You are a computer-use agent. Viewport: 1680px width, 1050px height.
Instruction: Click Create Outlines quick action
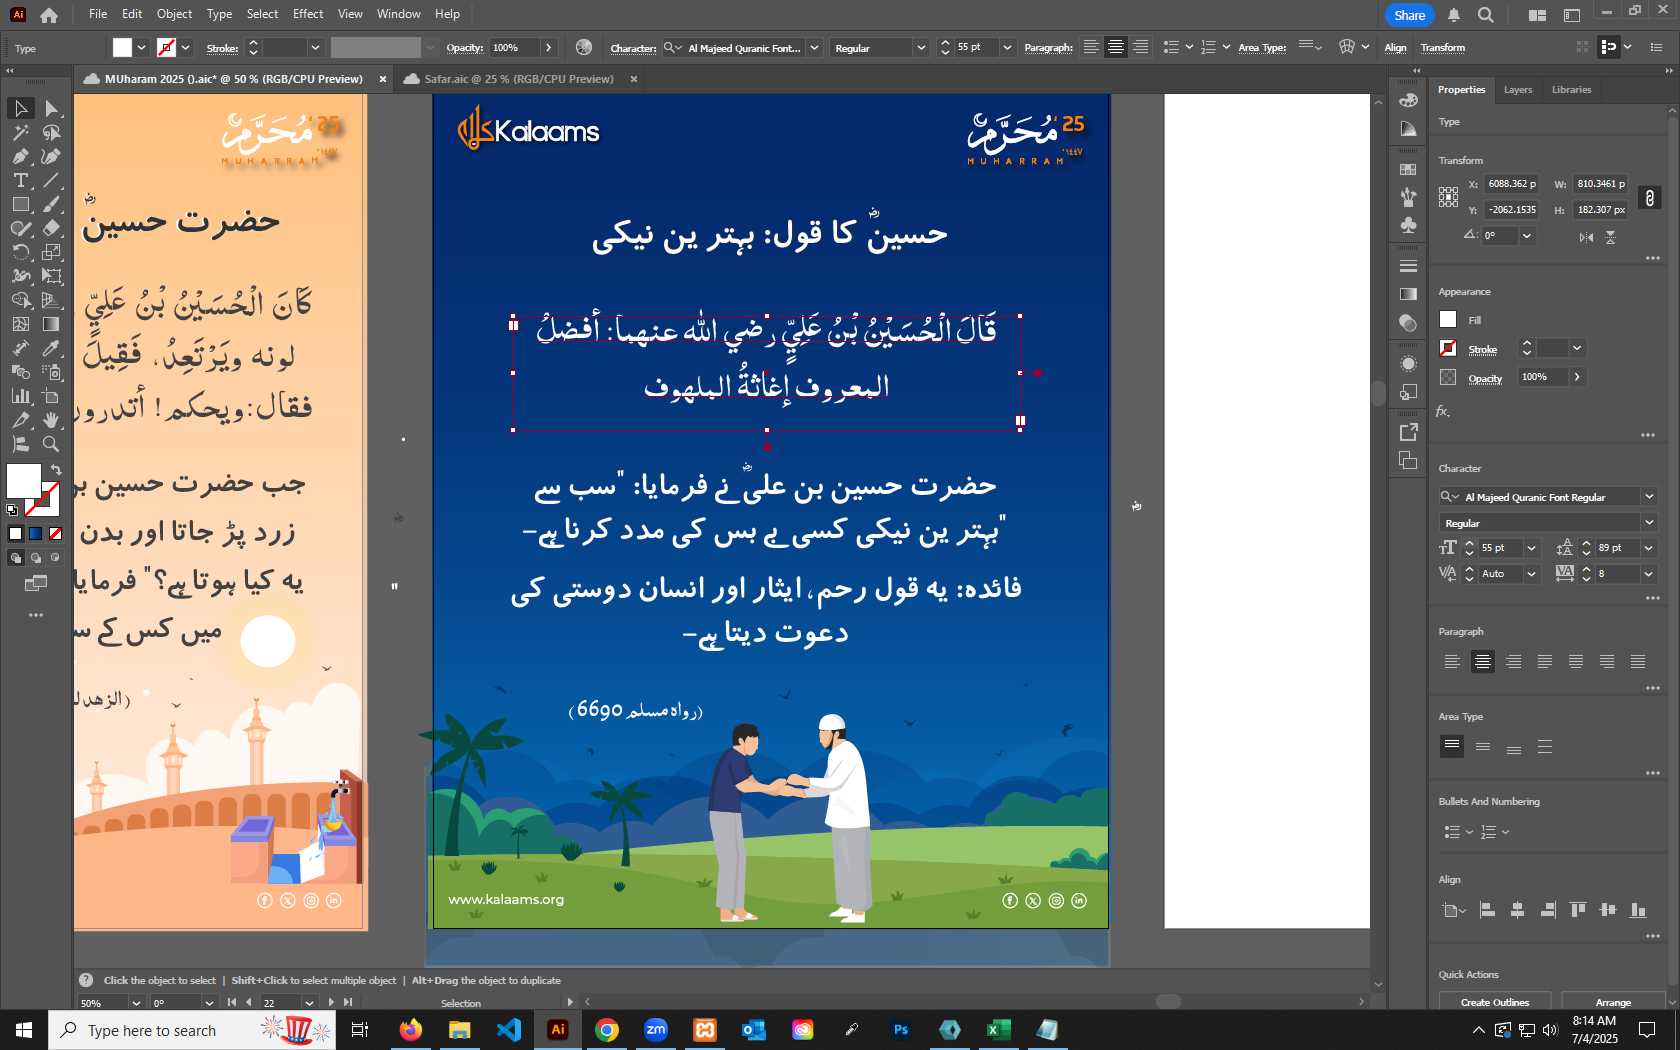pos(1494,1002)
